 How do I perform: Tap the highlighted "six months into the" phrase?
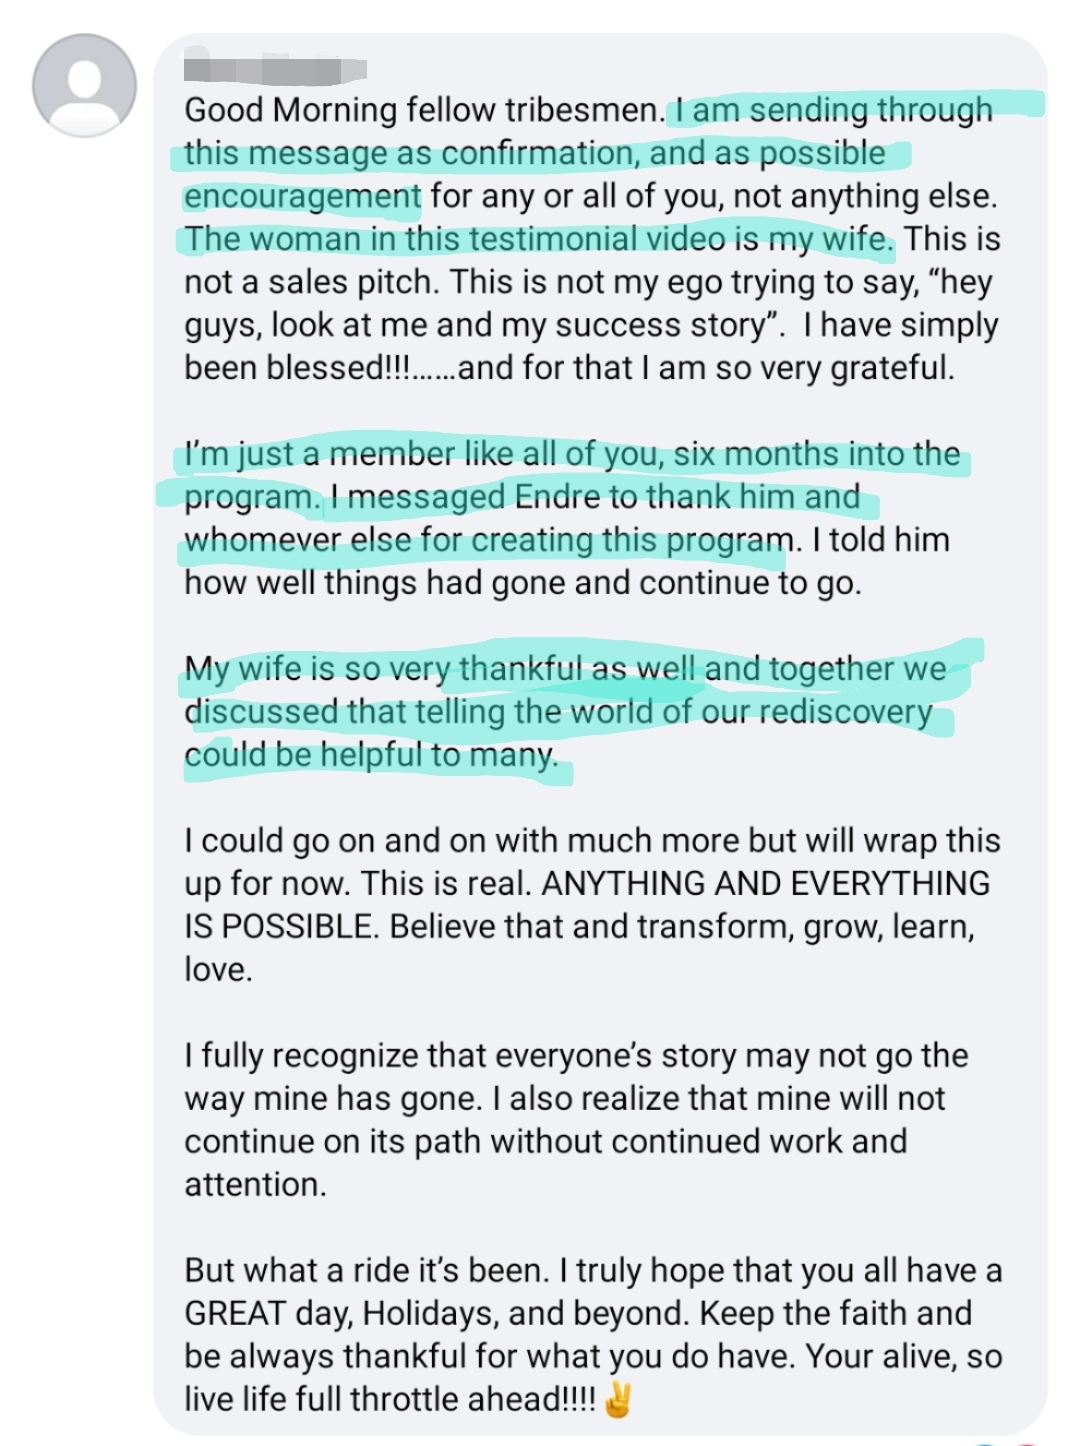pos(816,454)
